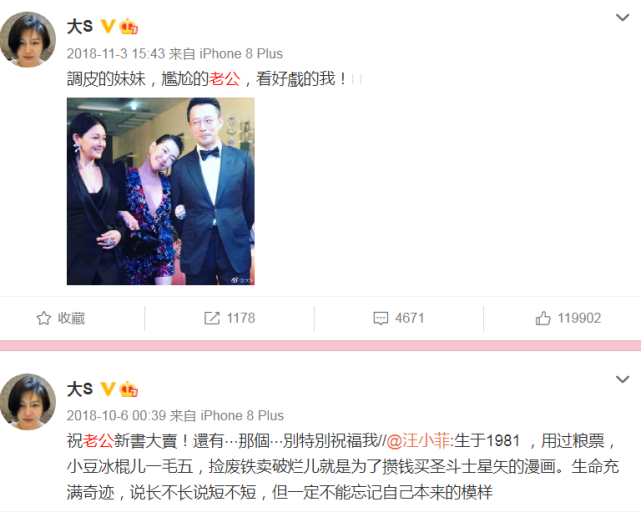Click the red 老公 keyword in second post
Image resolution: width=641 pixels, height=512 pixels.
98,441
